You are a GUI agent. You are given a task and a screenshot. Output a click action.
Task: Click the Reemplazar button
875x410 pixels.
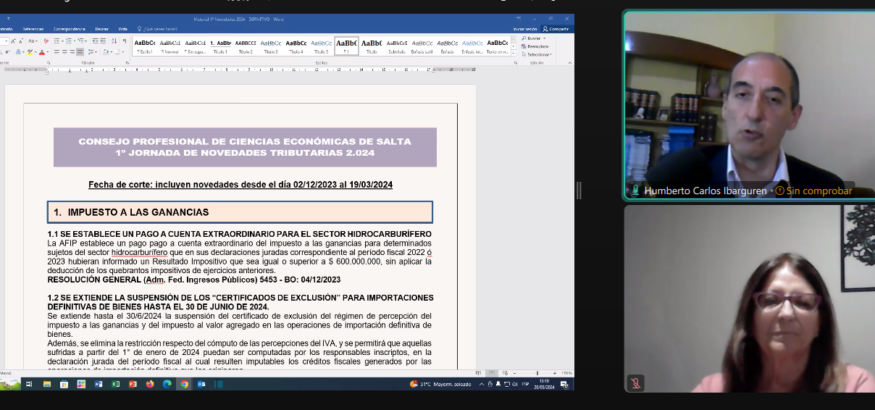coord(536,46)
